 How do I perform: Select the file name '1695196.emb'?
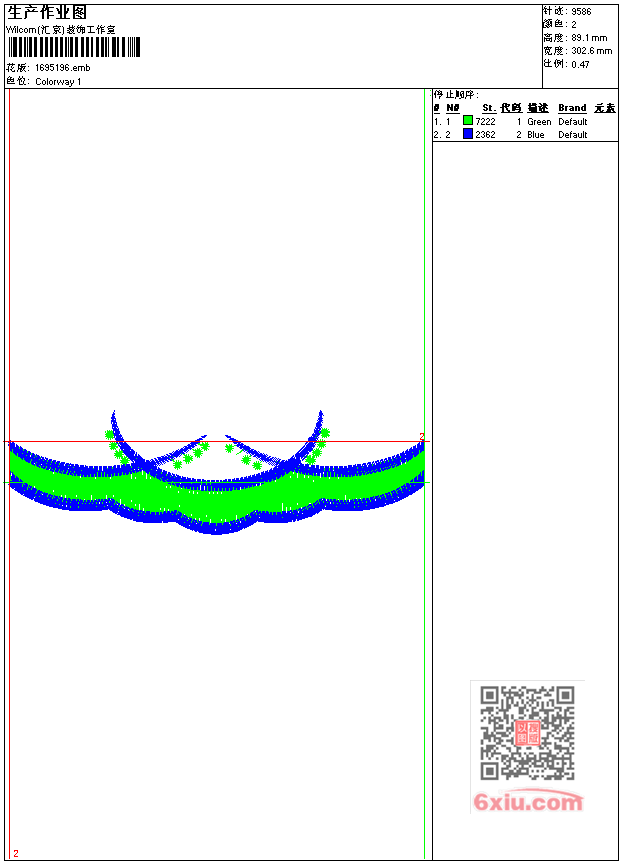tap(63, 68)
